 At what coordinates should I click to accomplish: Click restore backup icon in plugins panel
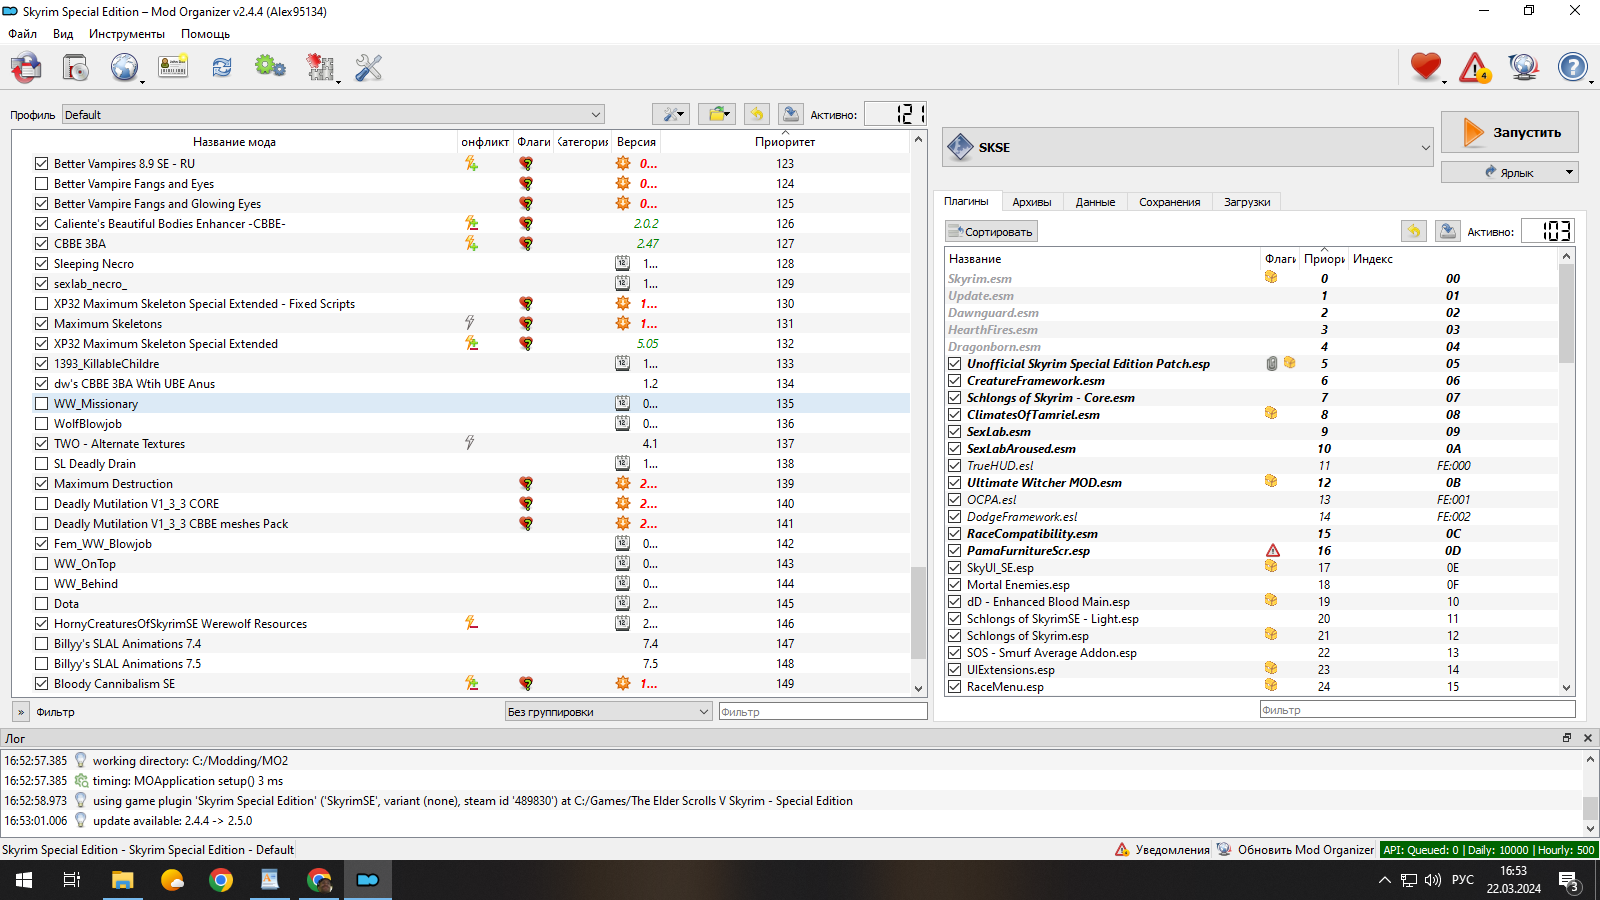tap(1414, 231)
